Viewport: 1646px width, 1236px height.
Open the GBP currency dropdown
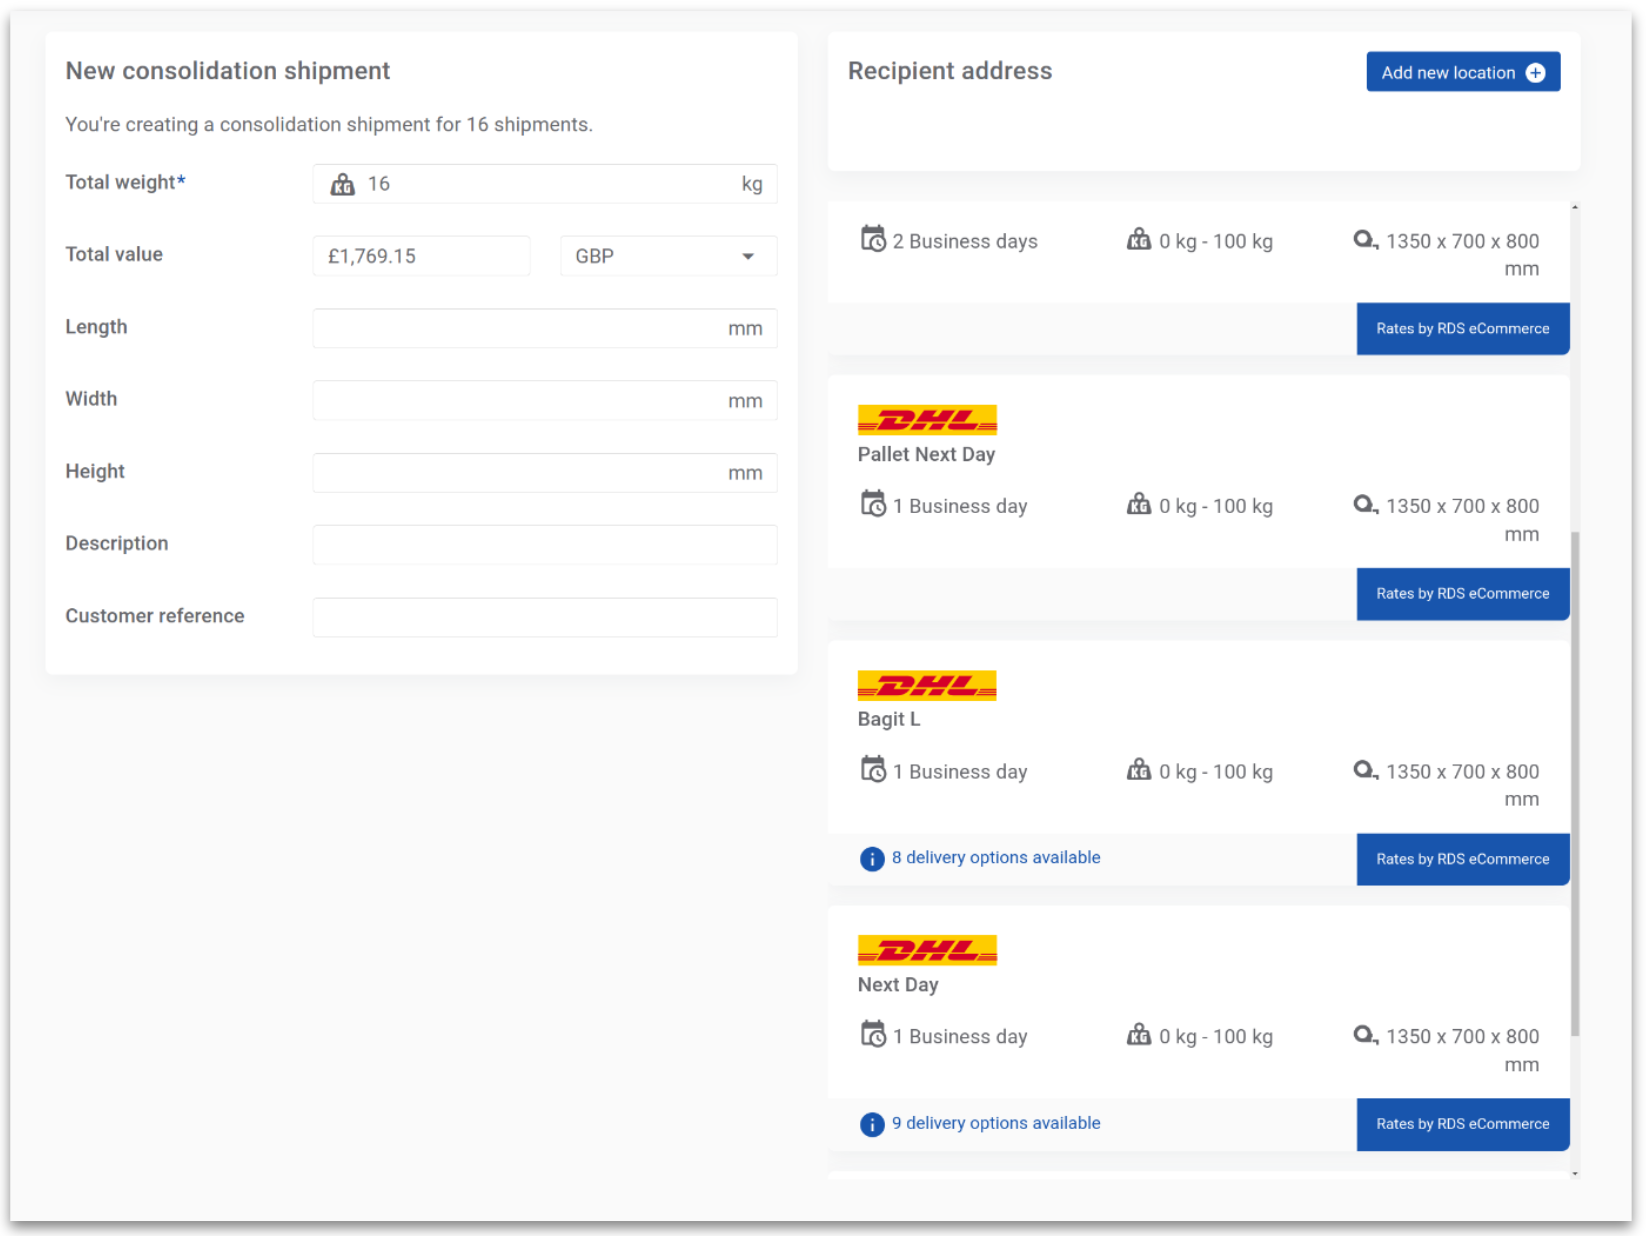click(x=667, y=256)
